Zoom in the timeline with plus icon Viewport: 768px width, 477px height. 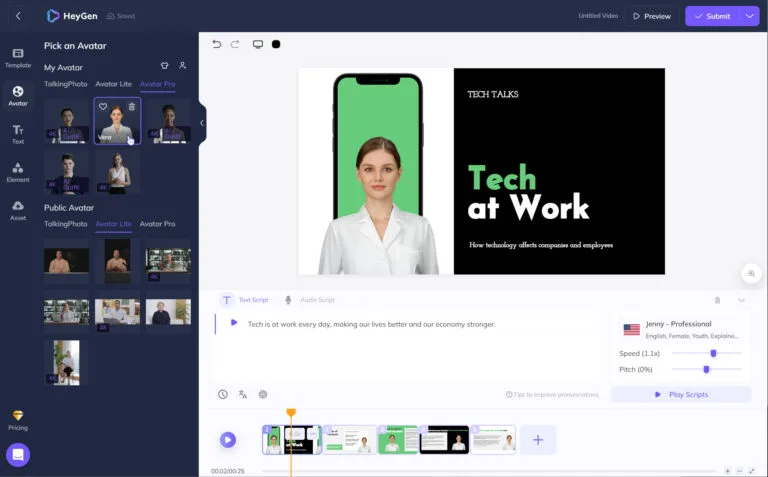pyautogui.click(x=728, y=471)
